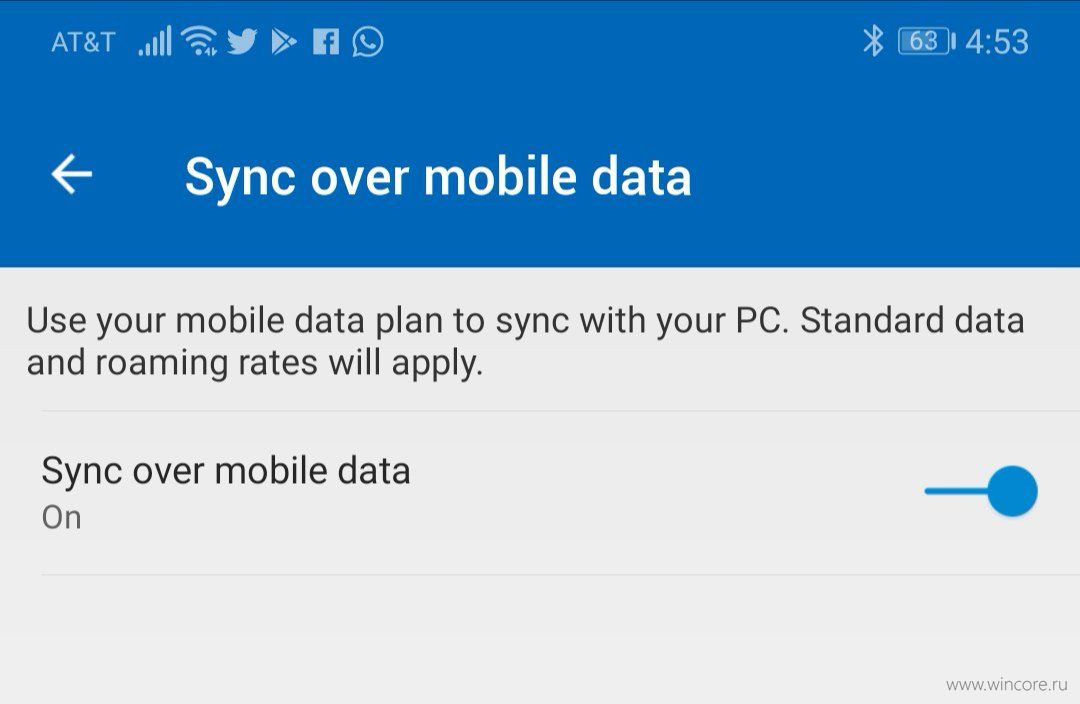This screenshot has width=1080, height=704.
Task: Tap the Facebook notification icon
Action: click(x=325, y=42)
